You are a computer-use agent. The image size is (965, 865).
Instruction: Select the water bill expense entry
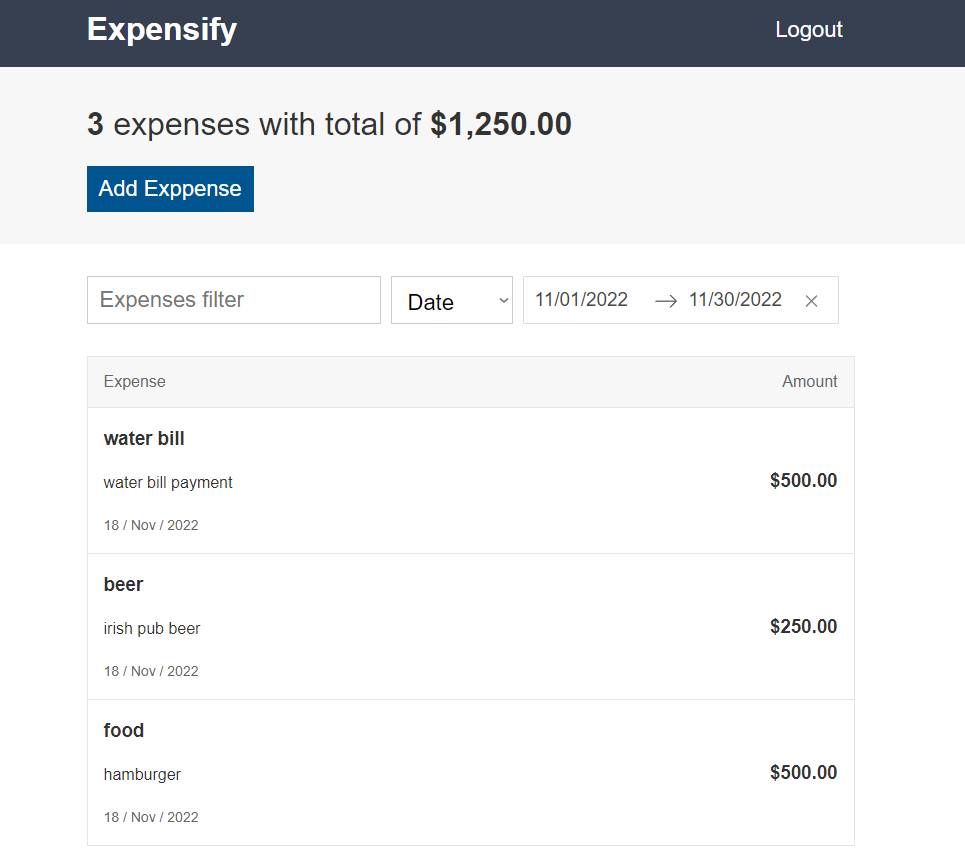click(x=470, y=480)
